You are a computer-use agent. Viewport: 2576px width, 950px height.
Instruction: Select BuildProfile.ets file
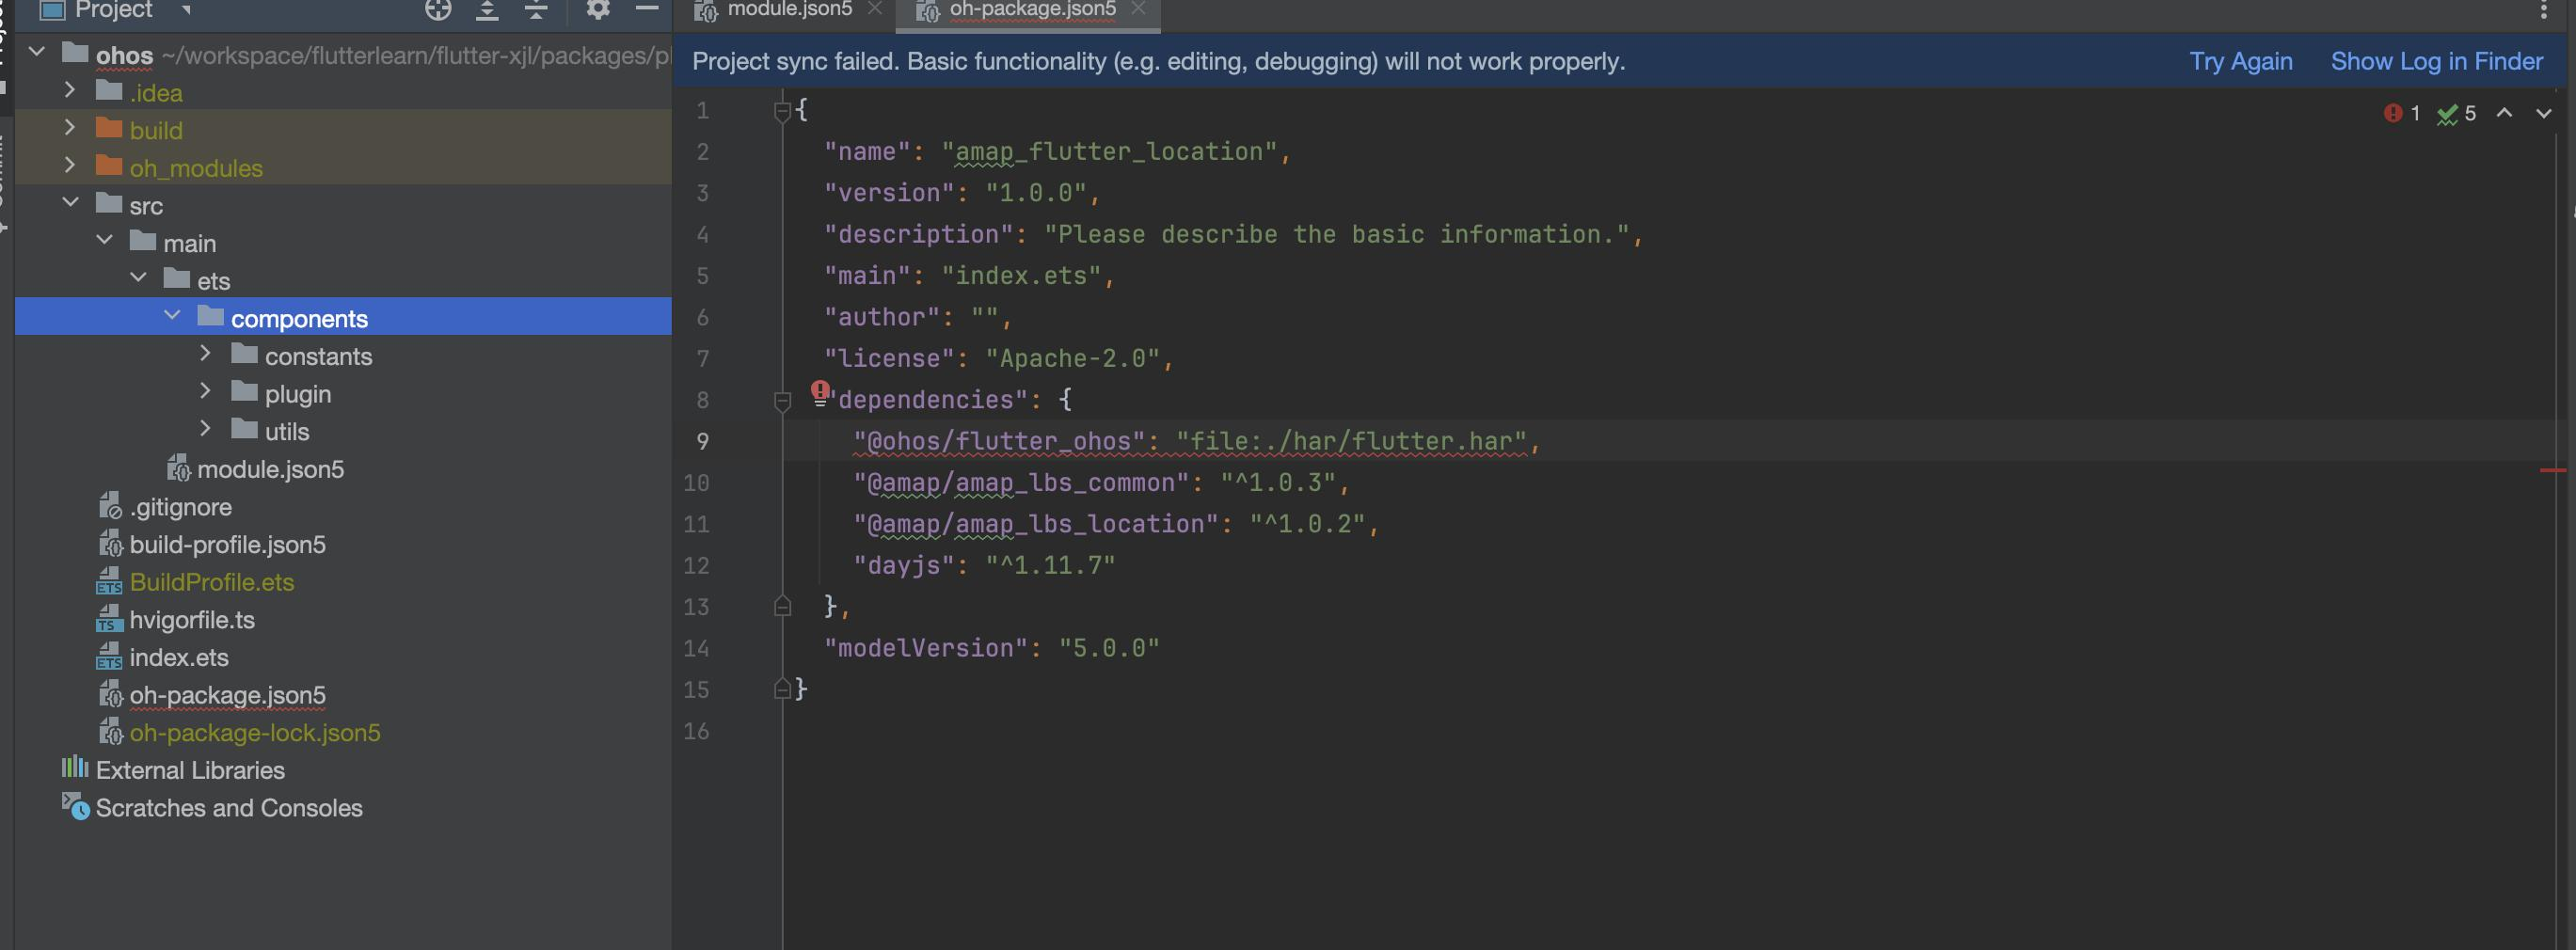click(212, 582)
